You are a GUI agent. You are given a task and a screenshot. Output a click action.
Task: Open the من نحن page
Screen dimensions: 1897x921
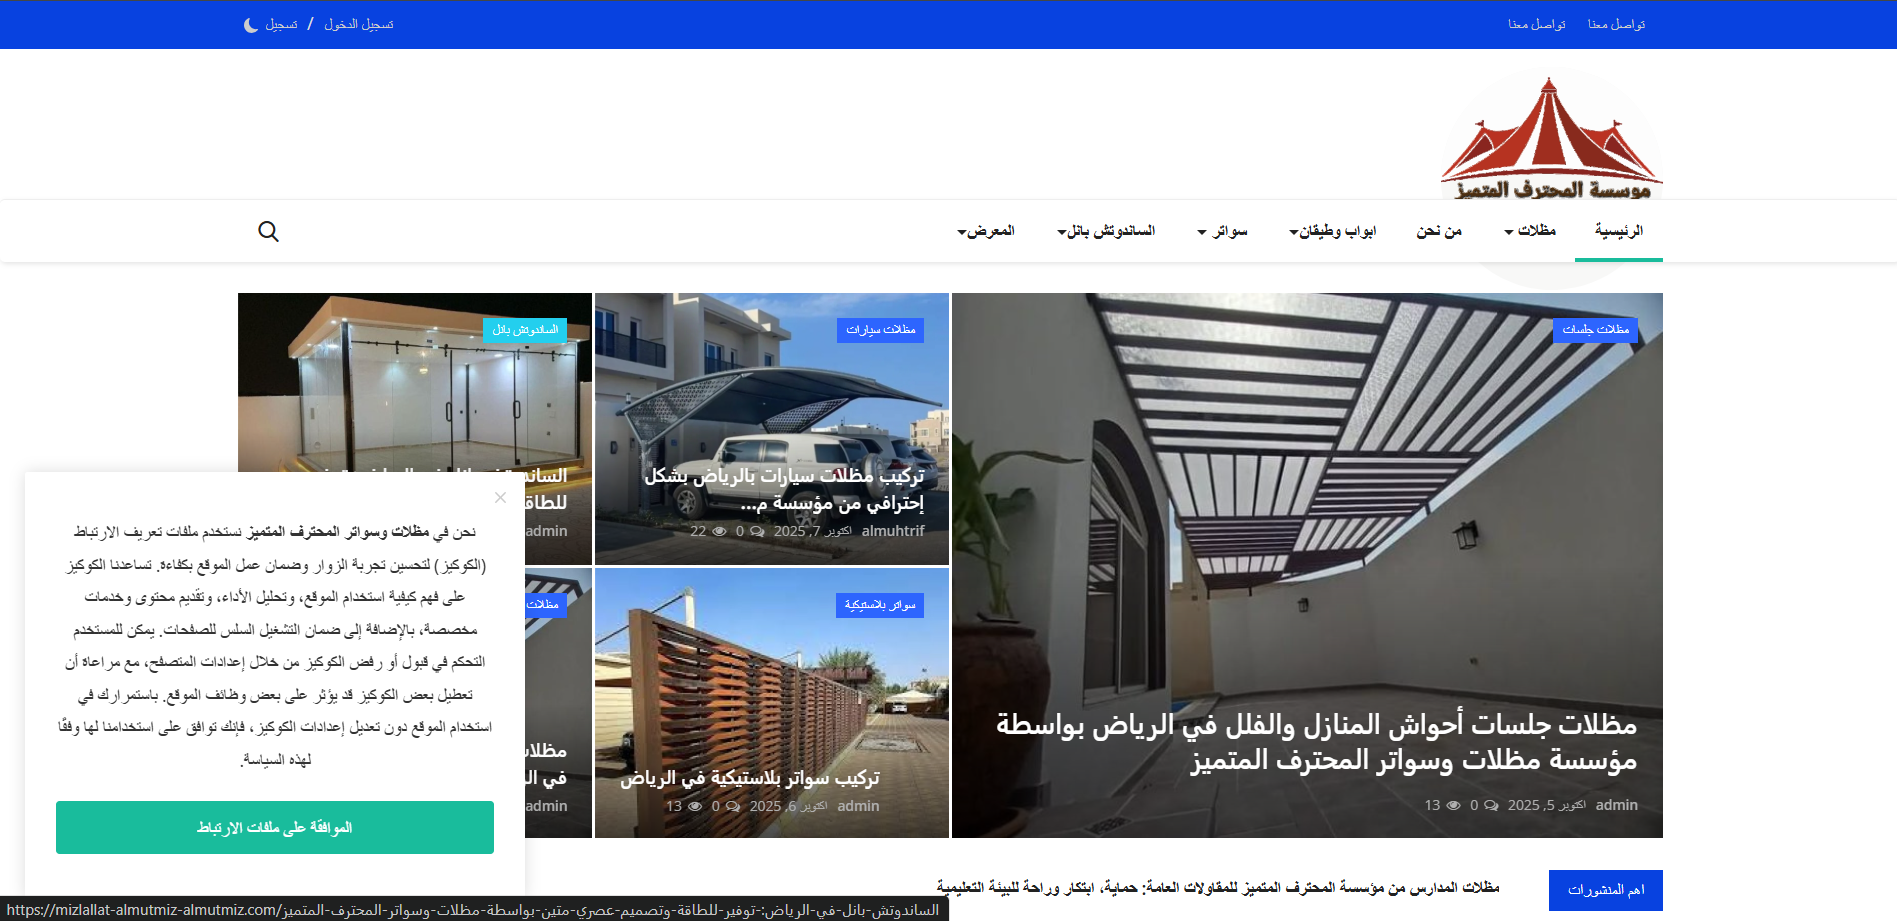tap(1439, 231)
